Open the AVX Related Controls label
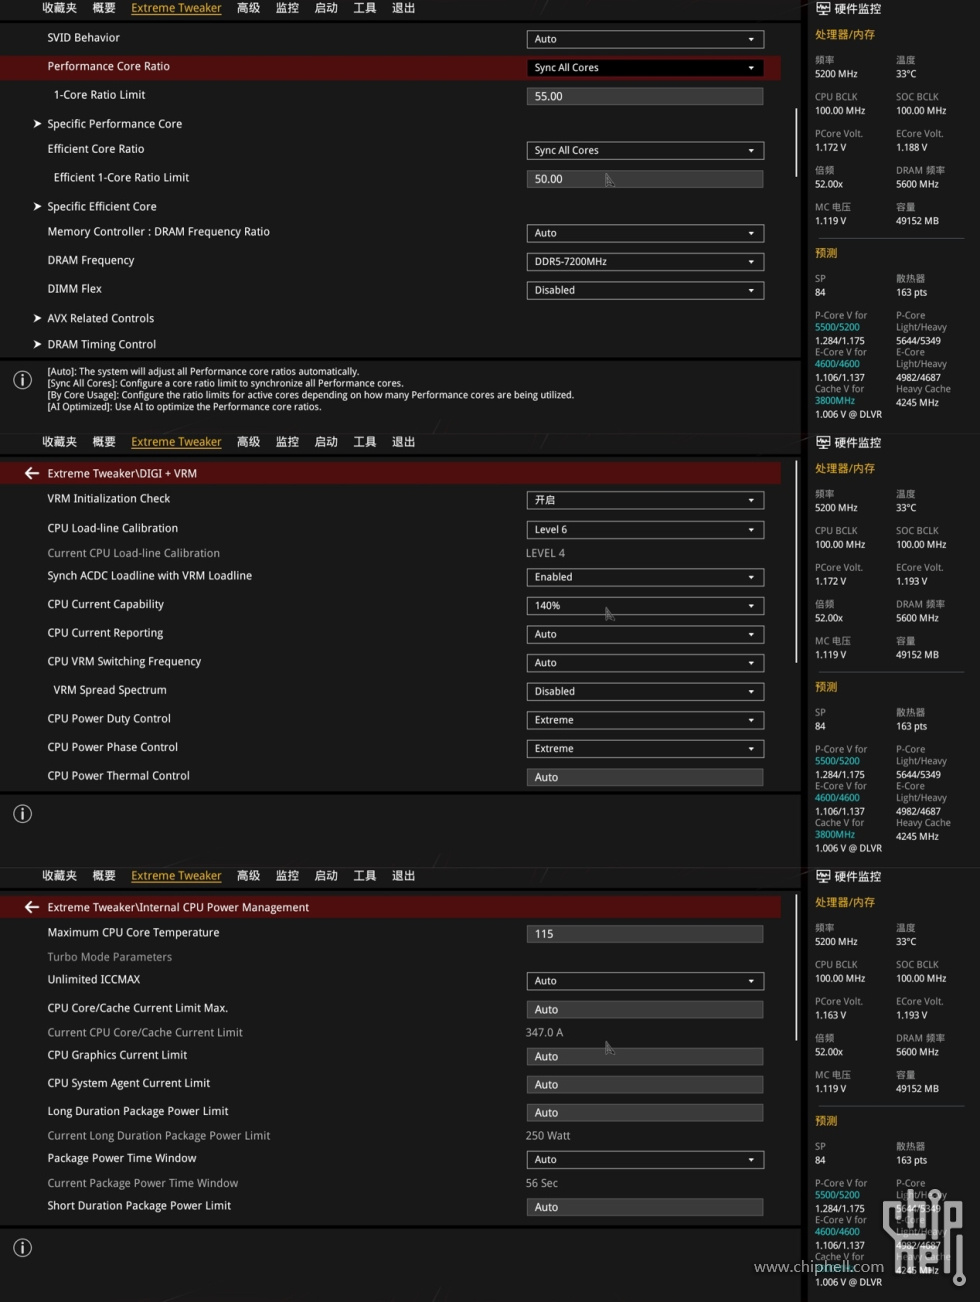Viewport: 980px width, 1302px height. tap(101, 319)
